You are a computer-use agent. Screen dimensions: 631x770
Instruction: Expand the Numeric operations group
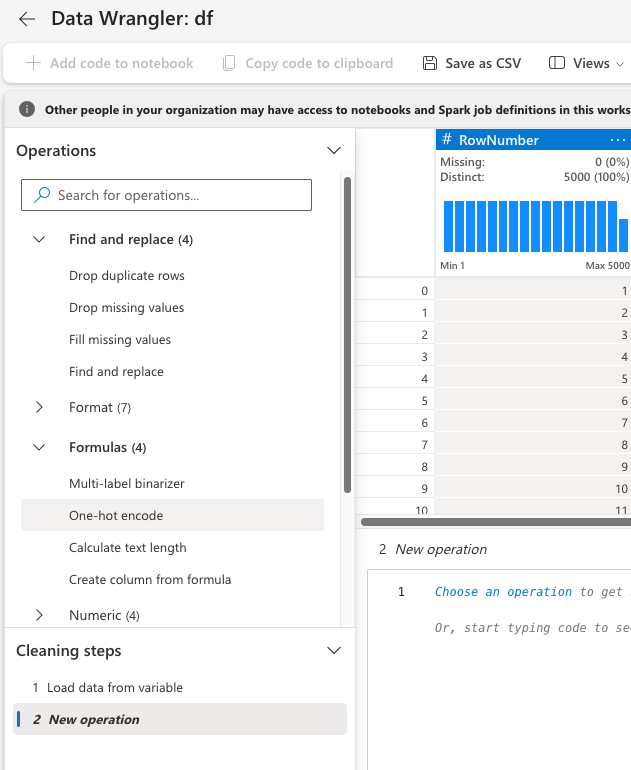tap(39, 615)
